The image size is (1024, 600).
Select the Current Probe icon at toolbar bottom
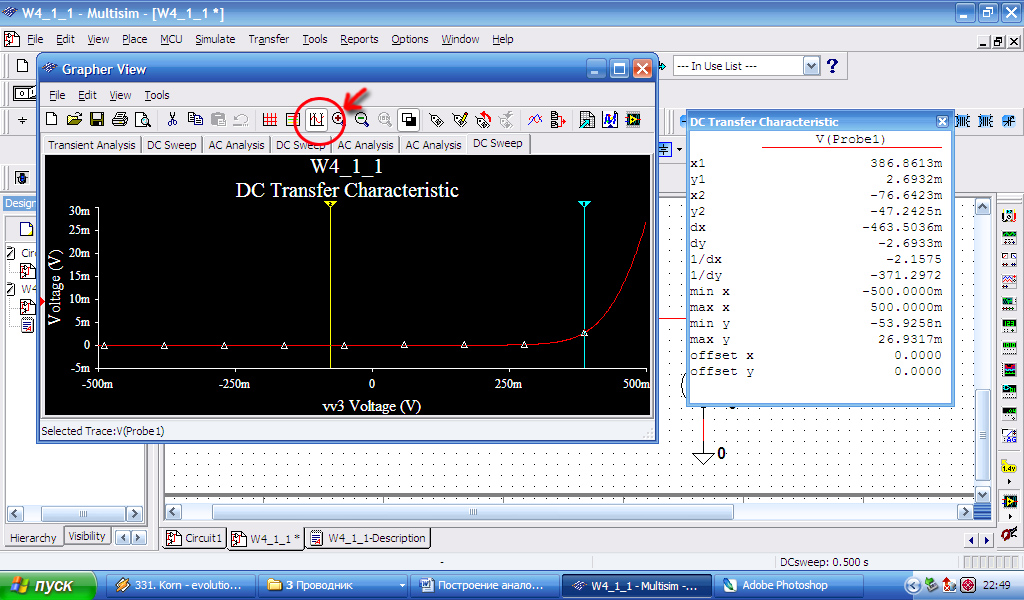tap(1009, 535)
